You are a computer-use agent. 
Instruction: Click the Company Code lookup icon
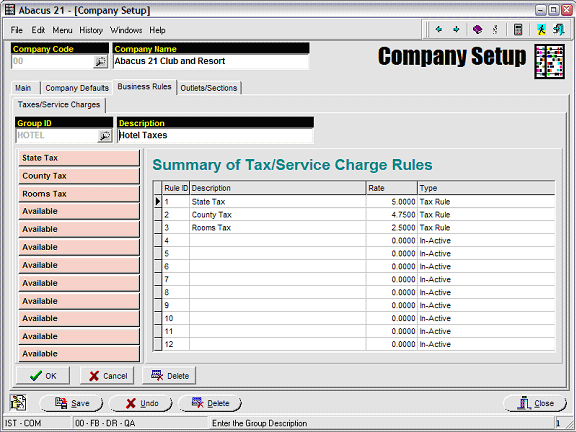100,62
